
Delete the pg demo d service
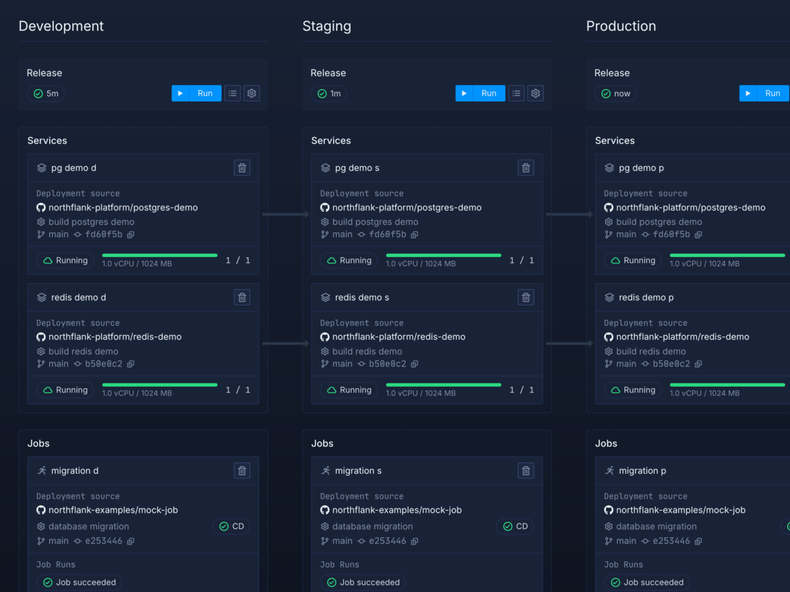242,168
